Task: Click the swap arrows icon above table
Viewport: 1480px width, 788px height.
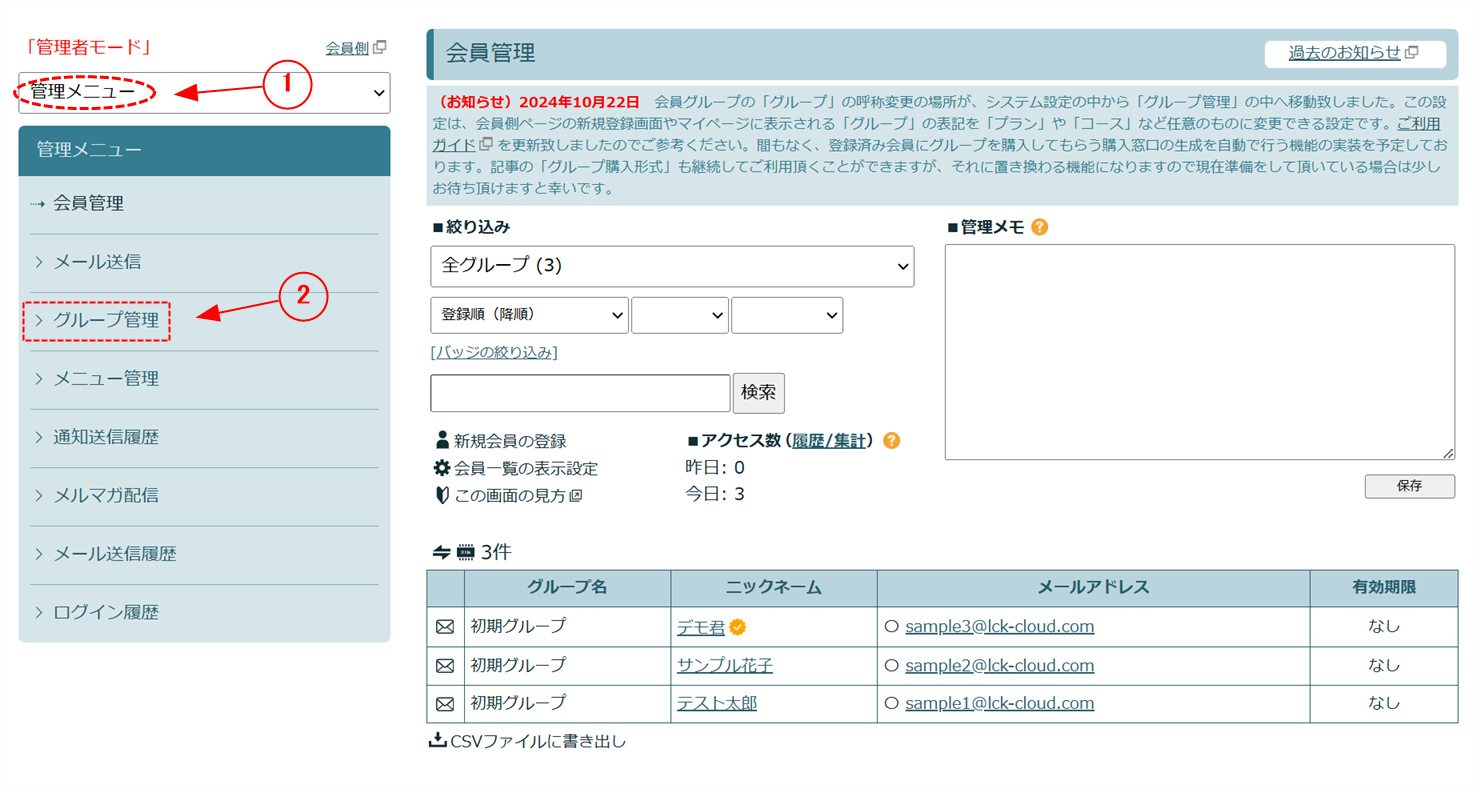Action: tap(441, 552)
